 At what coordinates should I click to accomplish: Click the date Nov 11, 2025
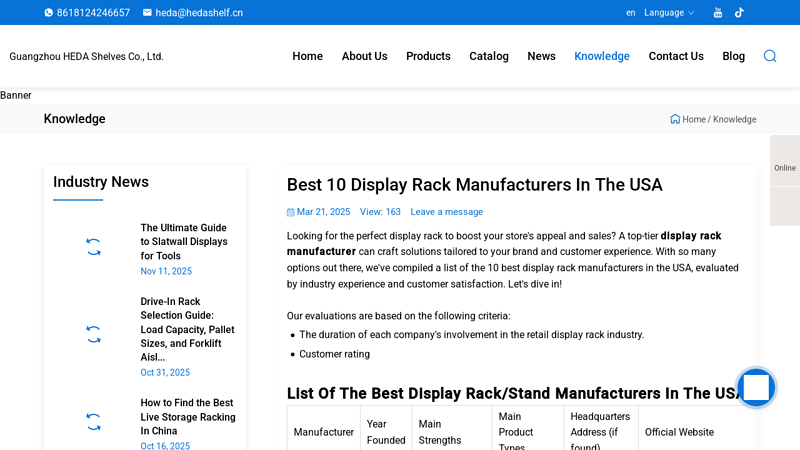coord(166,271)
